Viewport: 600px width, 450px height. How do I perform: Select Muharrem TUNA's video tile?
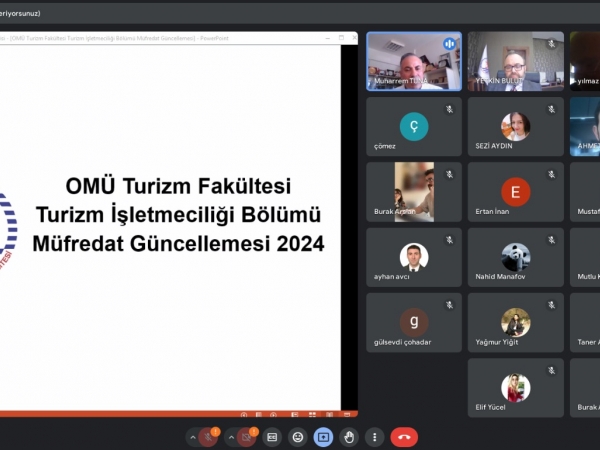(414, 61)
